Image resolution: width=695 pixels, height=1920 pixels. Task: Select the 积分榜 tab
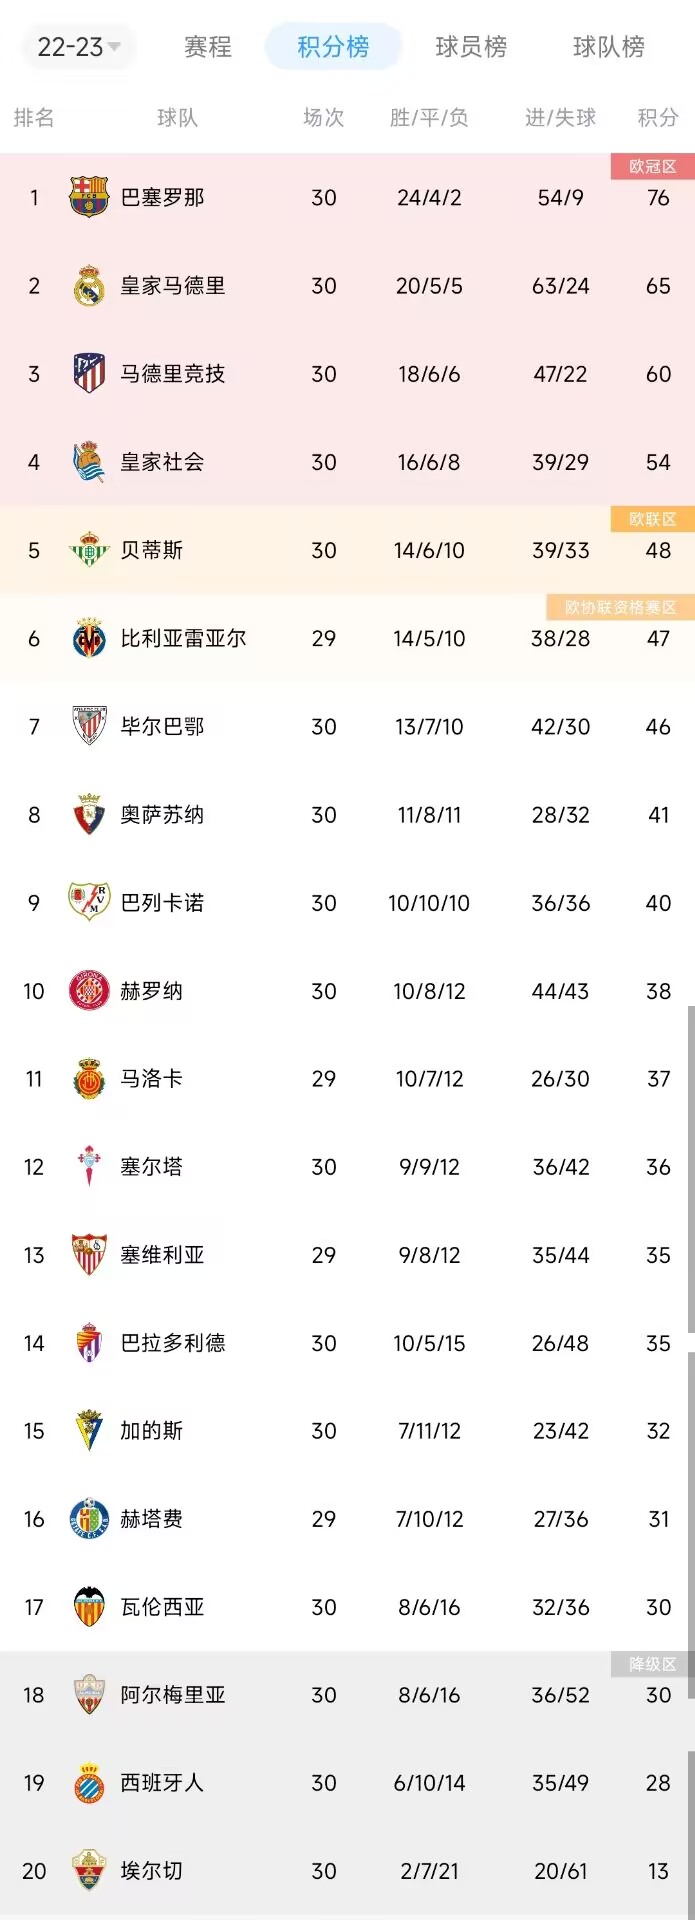pos(333,47)
